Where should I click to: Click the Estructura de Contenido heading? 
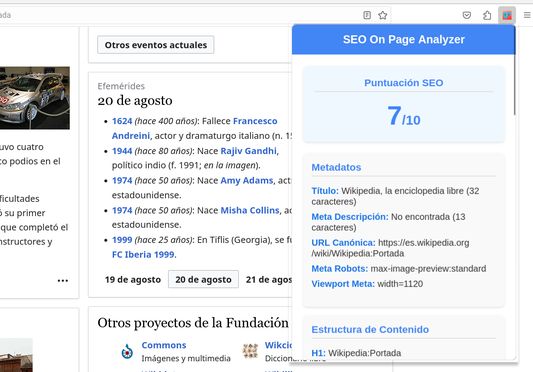tap(370, 329)
